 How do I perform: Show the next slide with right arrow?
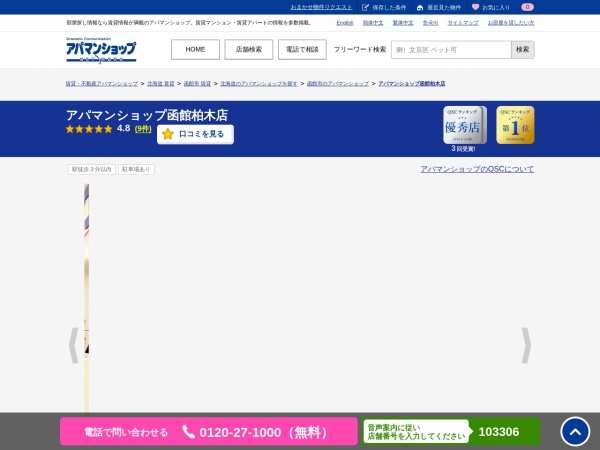526,345
